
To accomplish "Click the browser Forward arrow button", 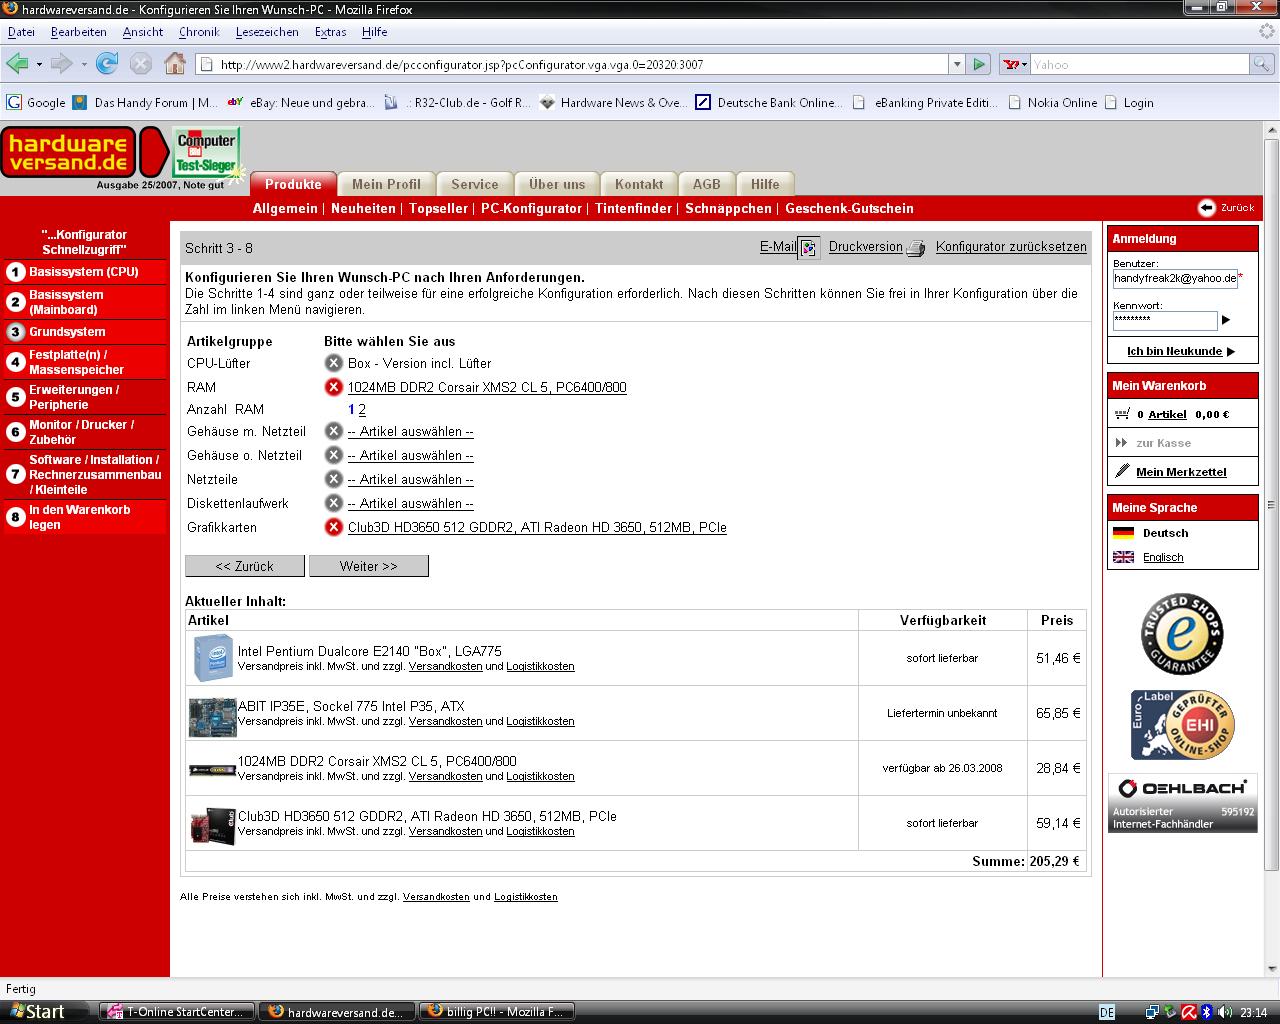I will [62, 64].
